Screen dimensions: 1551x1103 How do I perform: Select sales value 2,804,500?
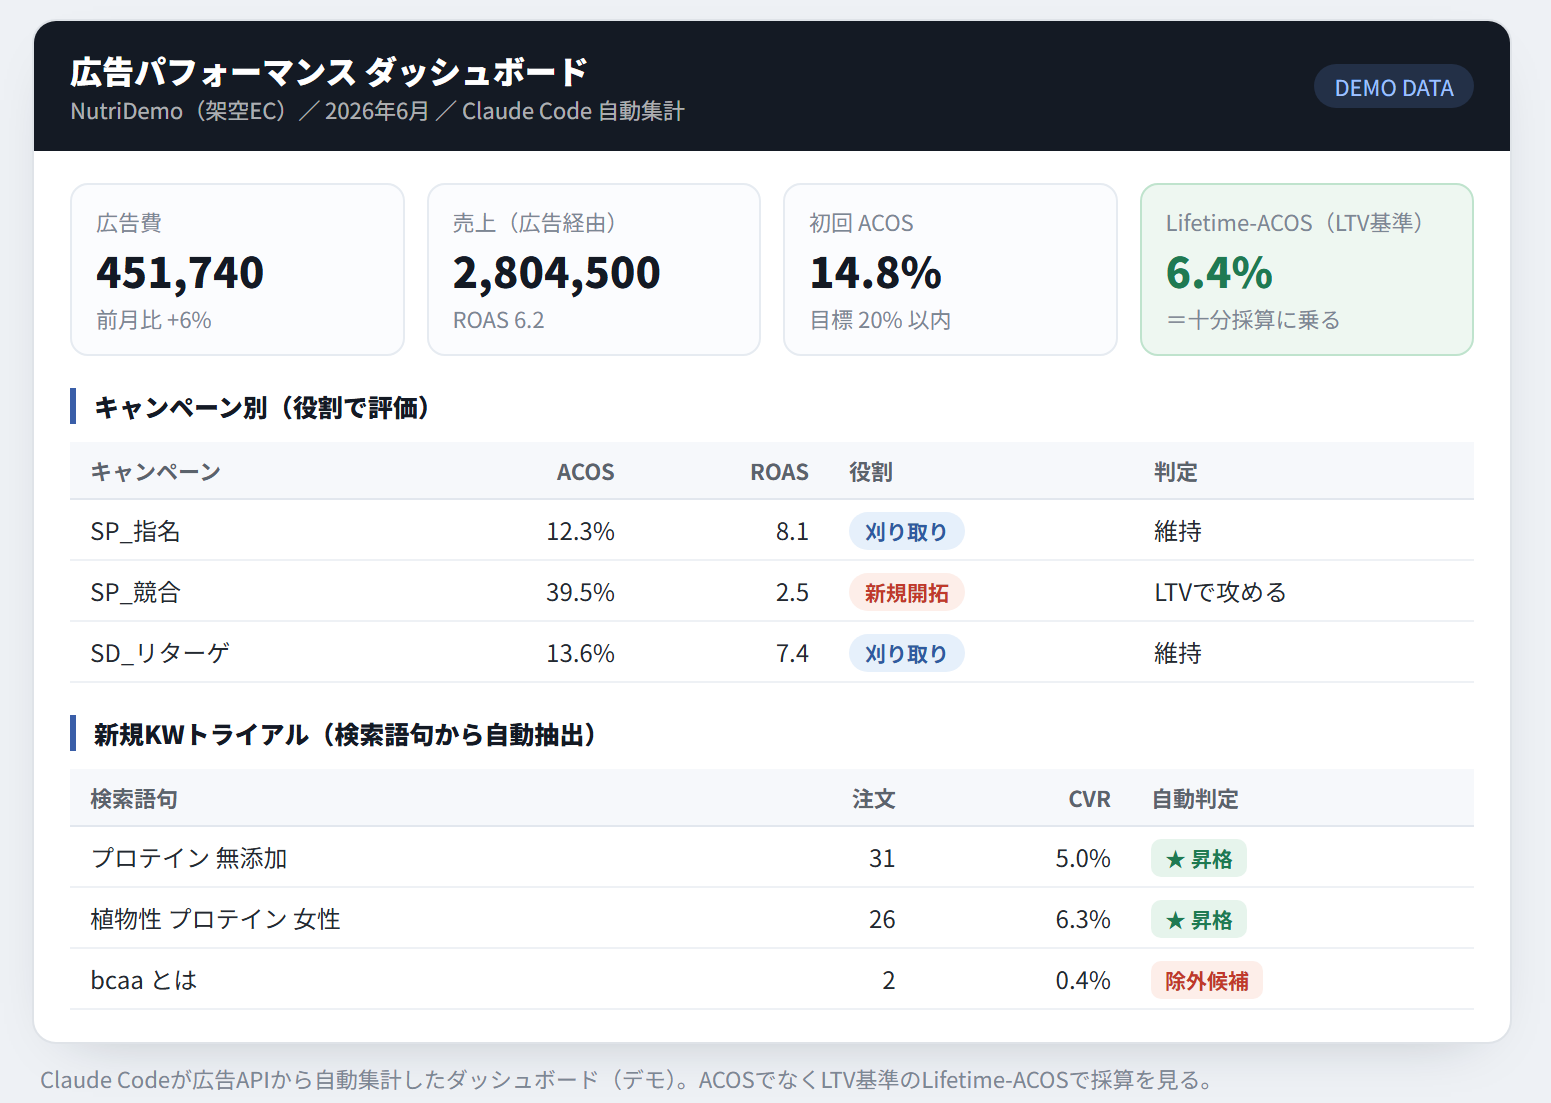(556, 273)
